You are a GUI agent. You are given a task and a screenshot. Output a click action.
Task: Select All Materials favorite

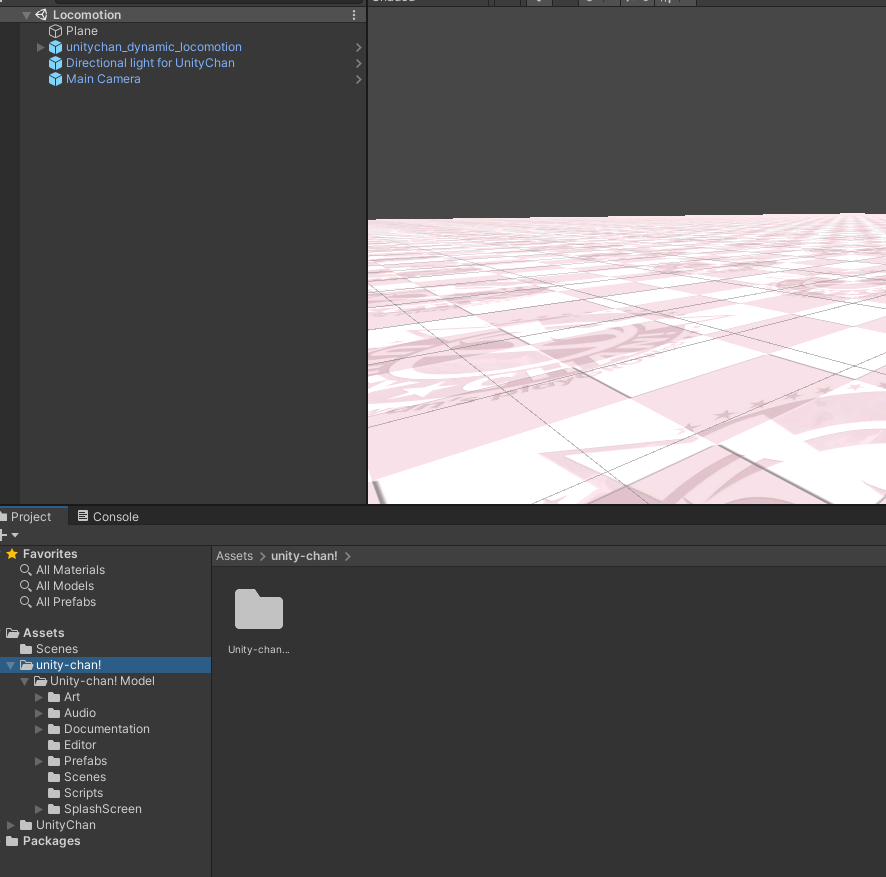71,570
